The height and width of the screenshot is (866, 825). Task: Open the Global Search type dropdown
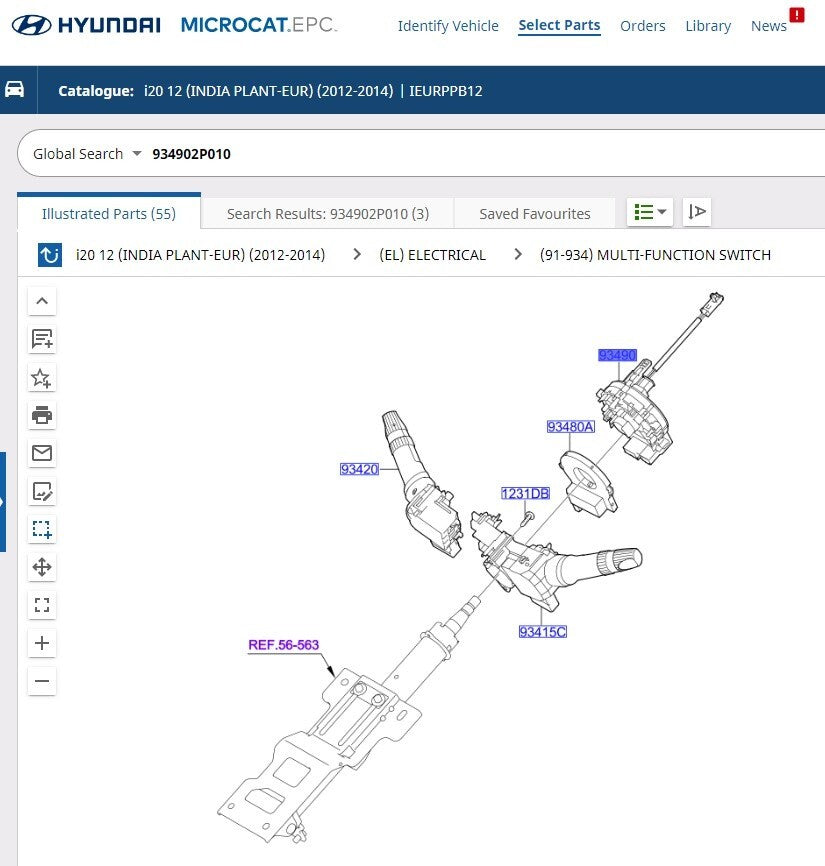point(87,154)
